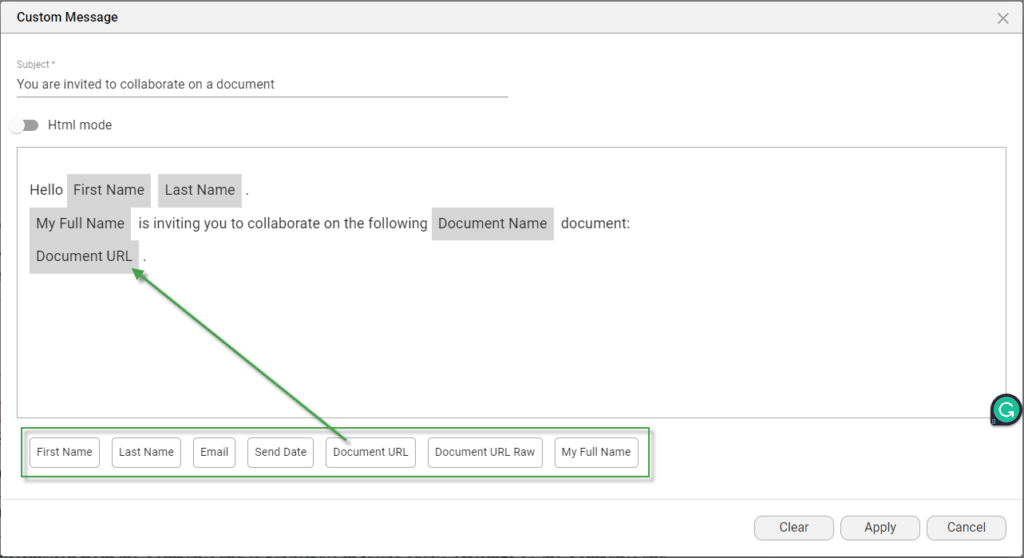The image size is (1024, 558).
Task: Select the Document URL placeholder in message body
Action: click(x=84, y=256)
